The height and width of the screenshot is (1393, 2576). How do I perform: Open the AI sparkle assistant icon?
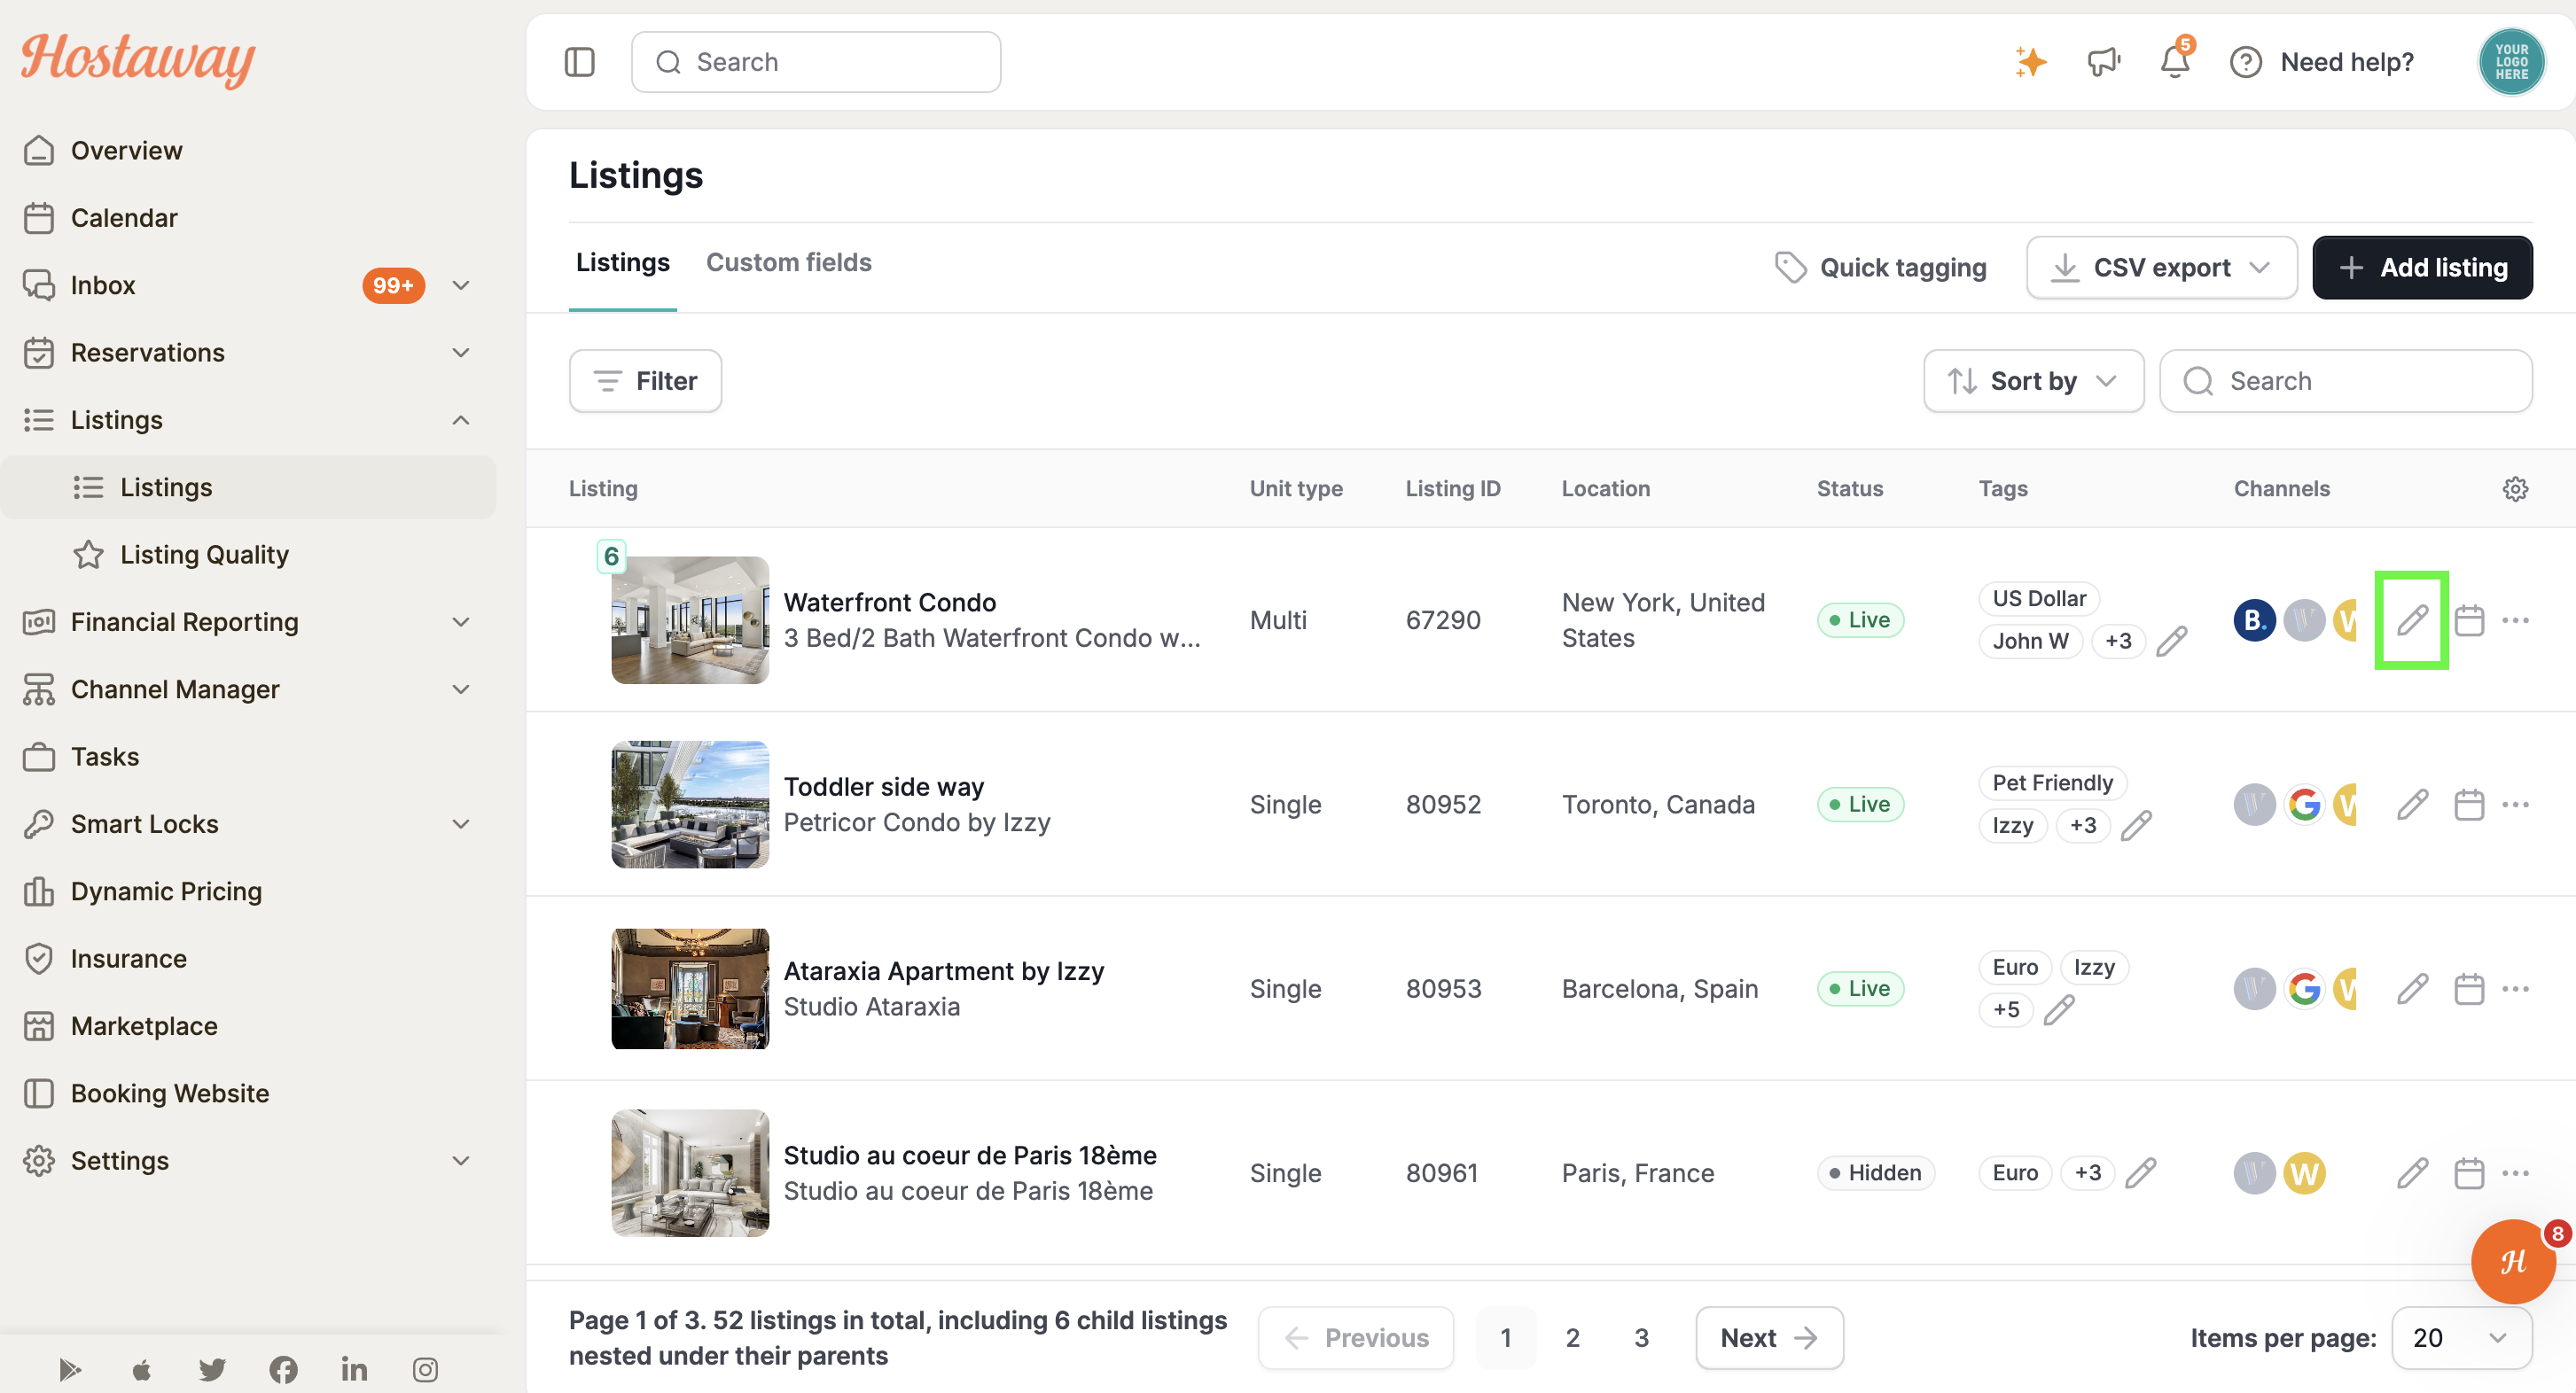click(2030, 62)
